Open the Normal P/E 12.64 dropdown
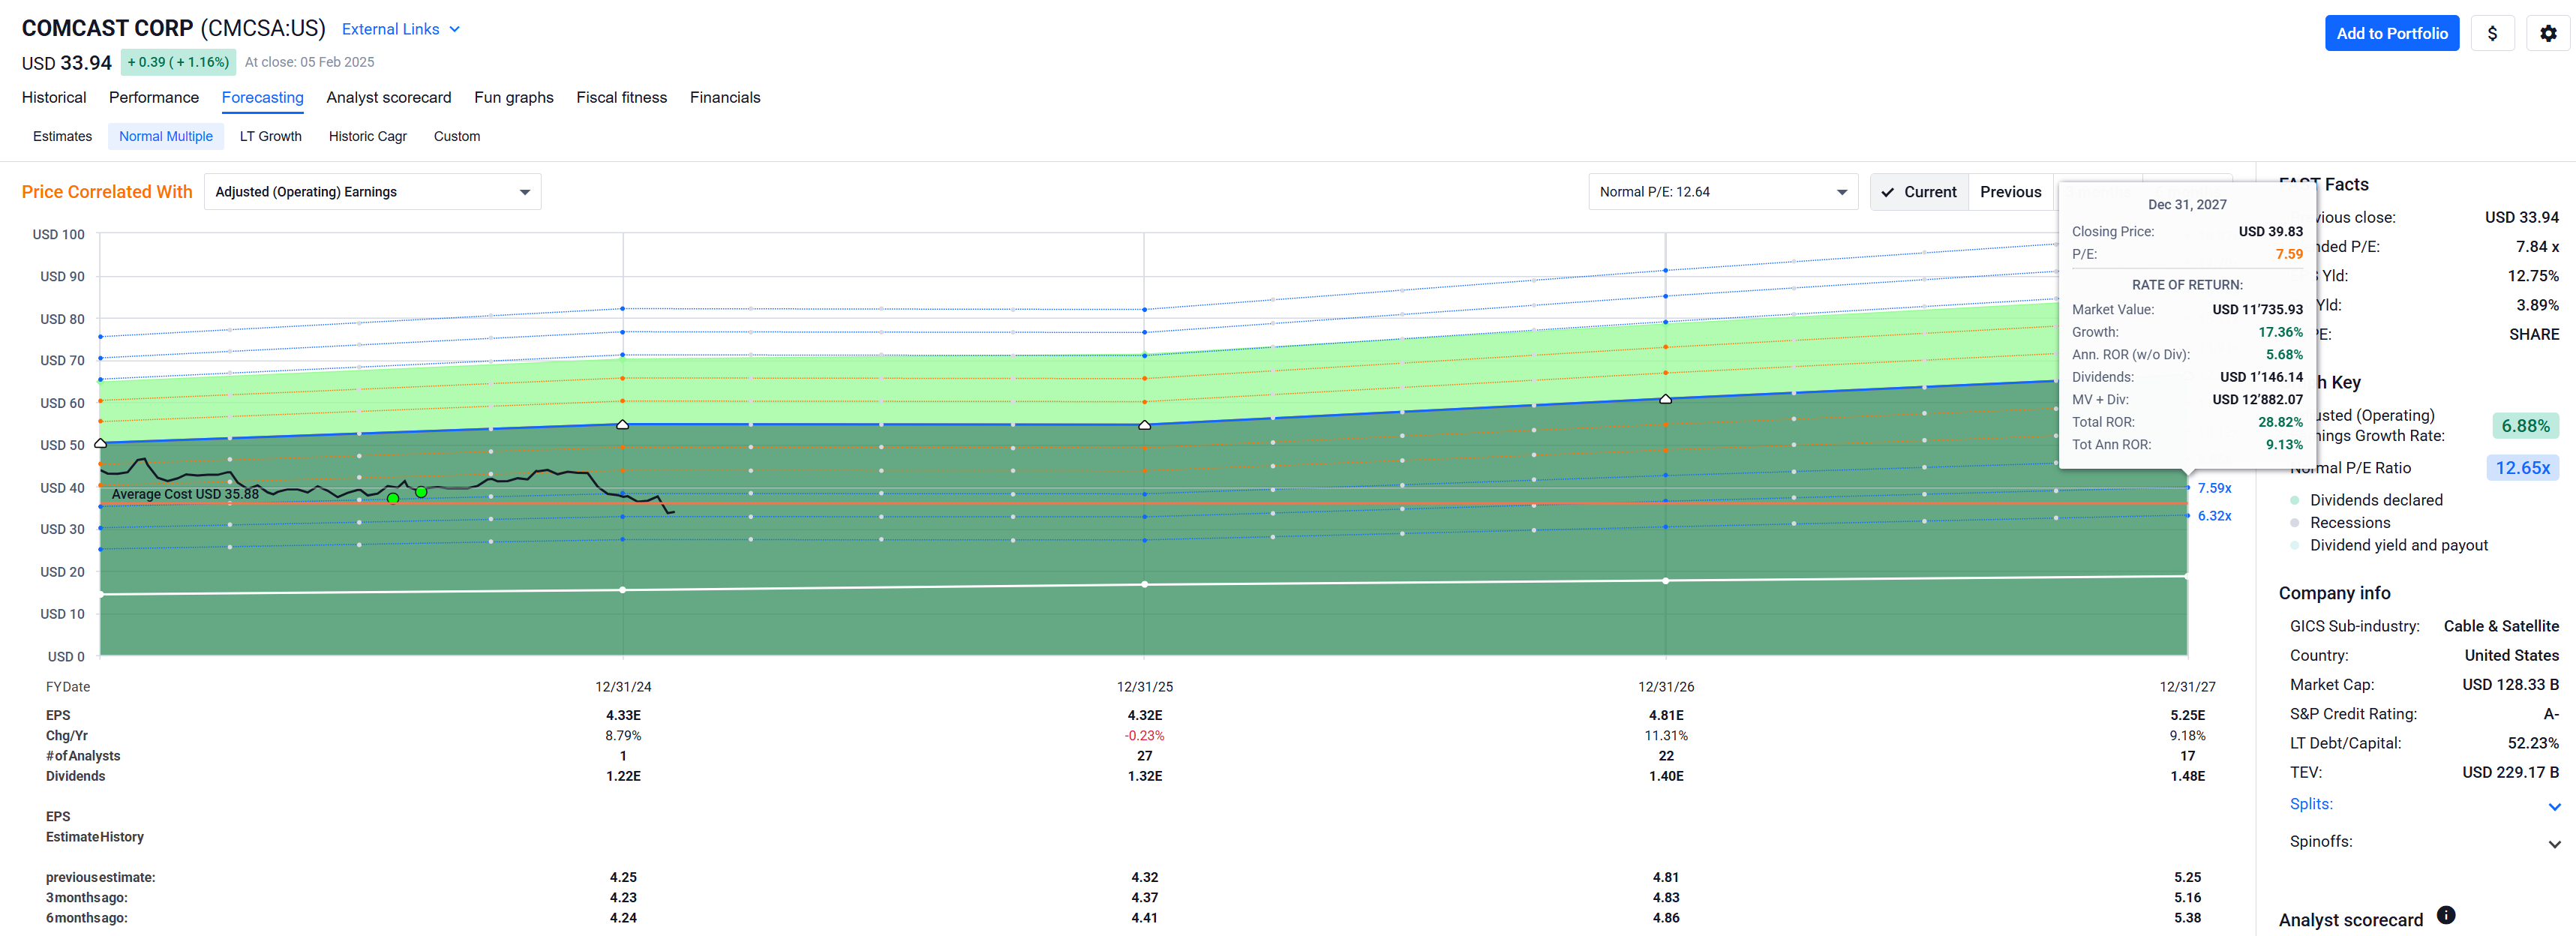 coord(1722,192)
